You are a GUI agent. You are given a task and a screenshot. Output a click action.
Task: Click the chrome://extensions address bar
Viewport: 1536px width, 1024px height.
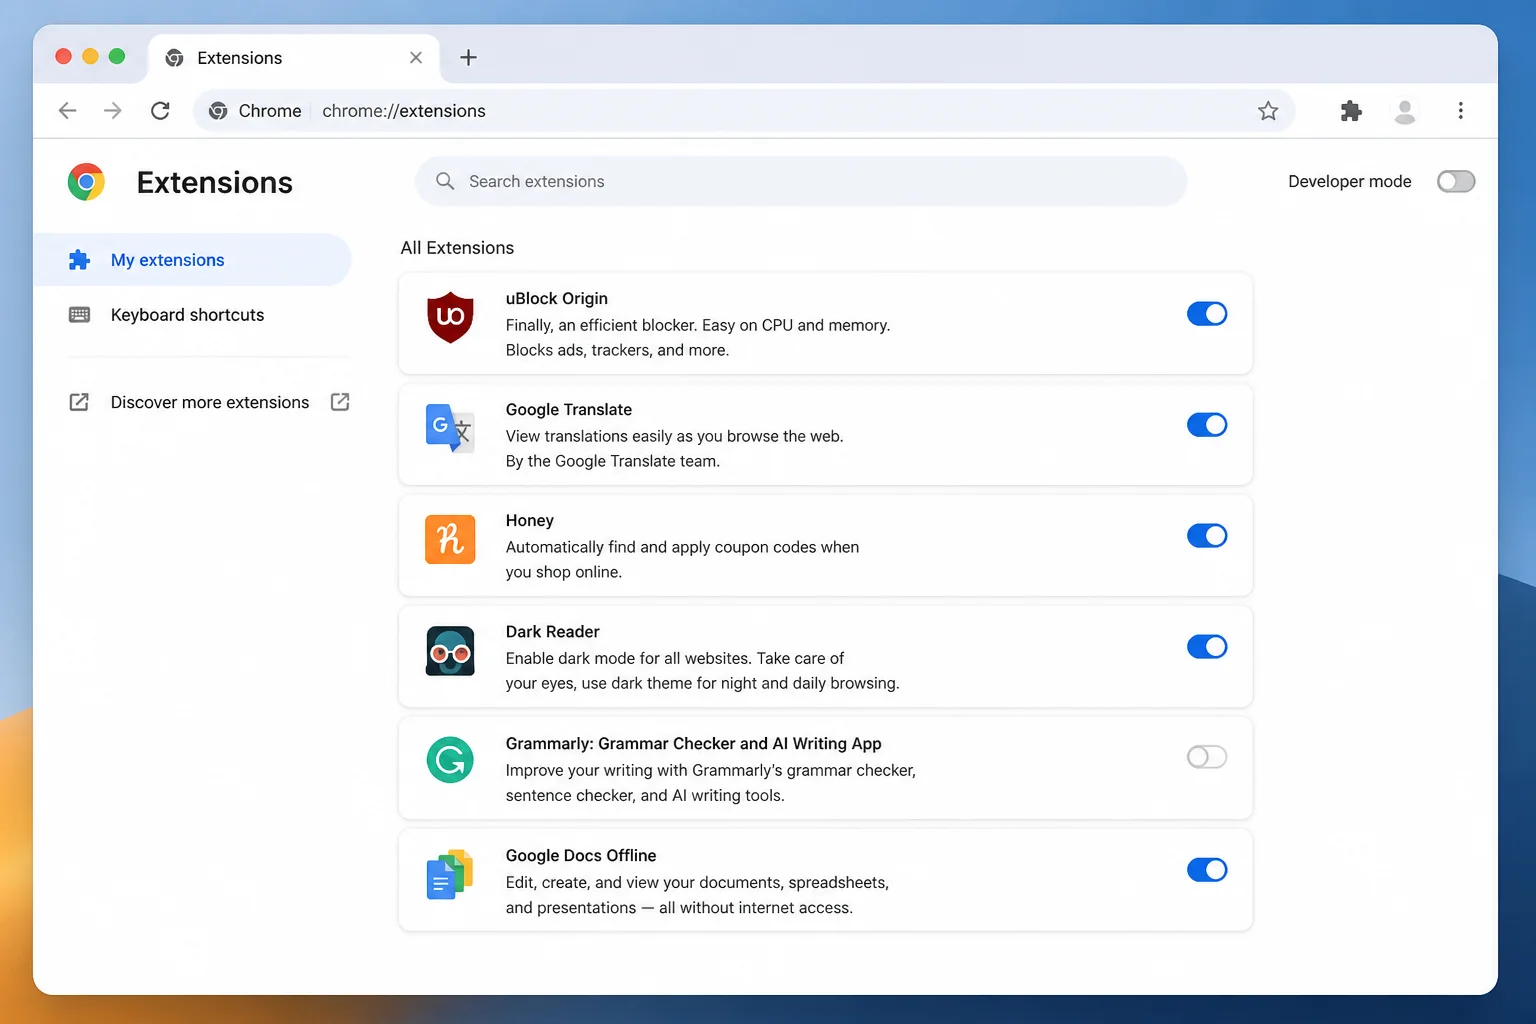744,111
